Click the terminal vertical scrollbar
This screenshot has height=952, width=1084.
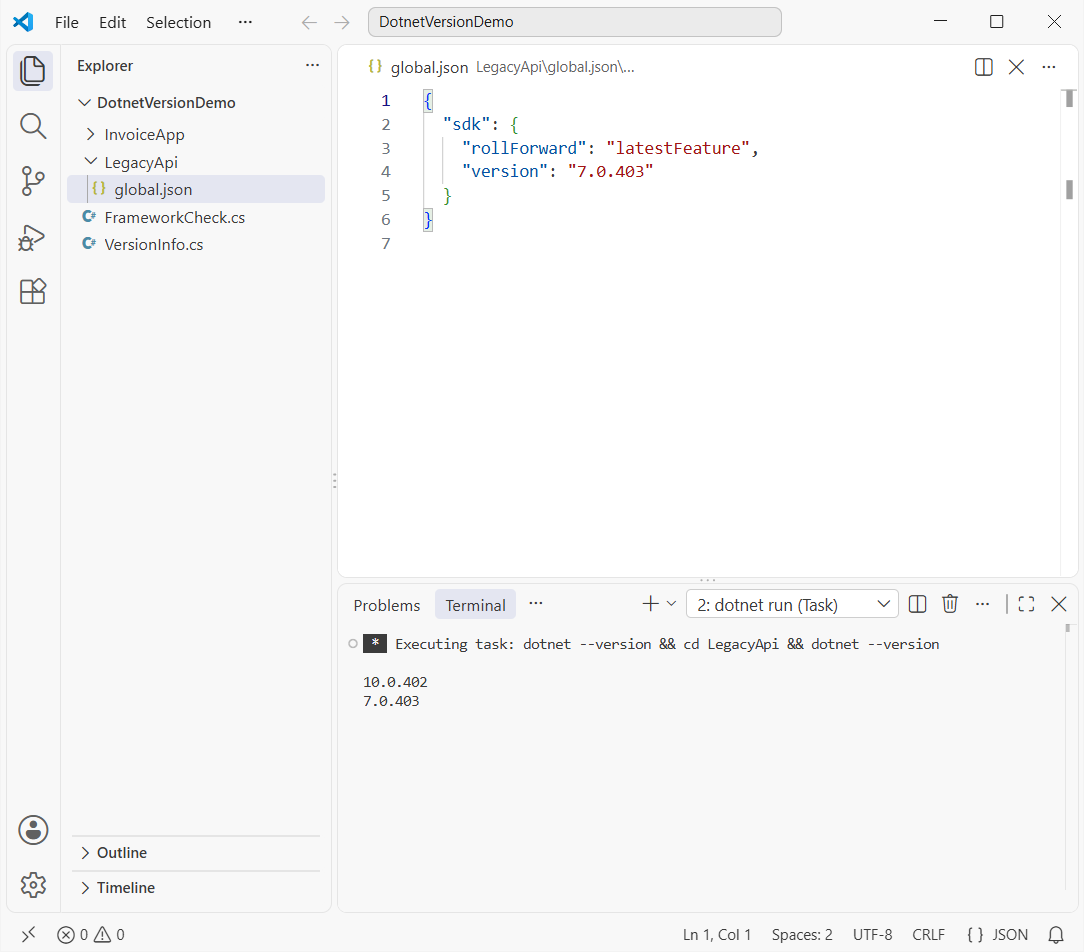(1068, 757)
